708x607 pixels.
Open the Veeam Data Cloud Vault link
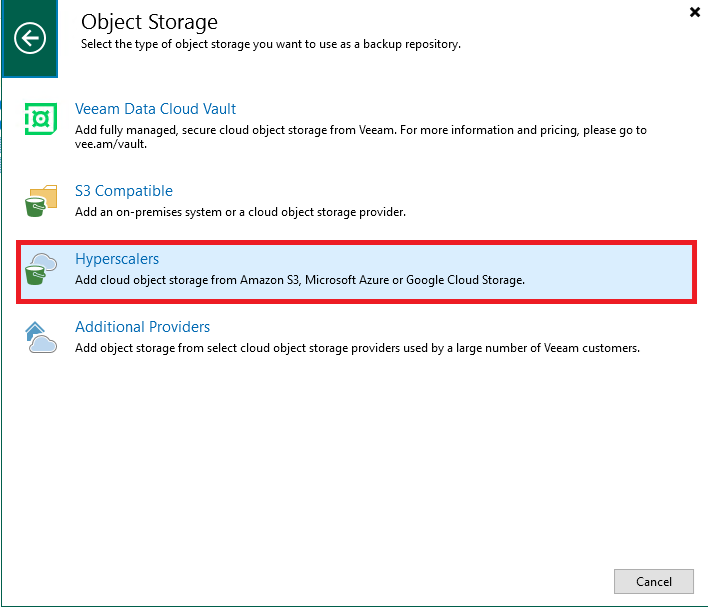[x=155, y=109]
